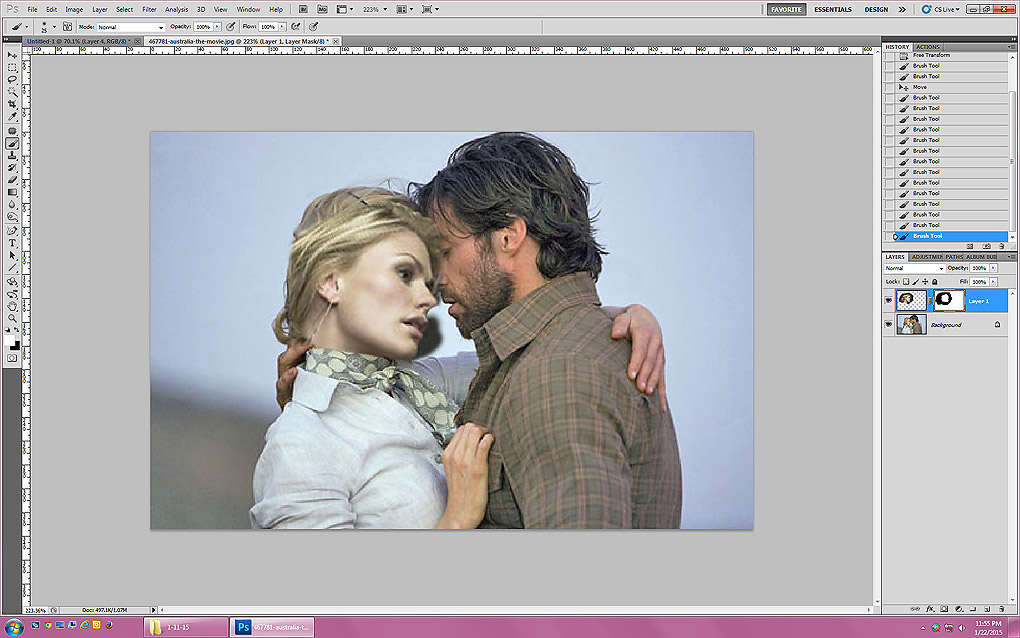Select the Horizontal Type tool
This screenshot has width=1020, height=638.
point(12,242)
